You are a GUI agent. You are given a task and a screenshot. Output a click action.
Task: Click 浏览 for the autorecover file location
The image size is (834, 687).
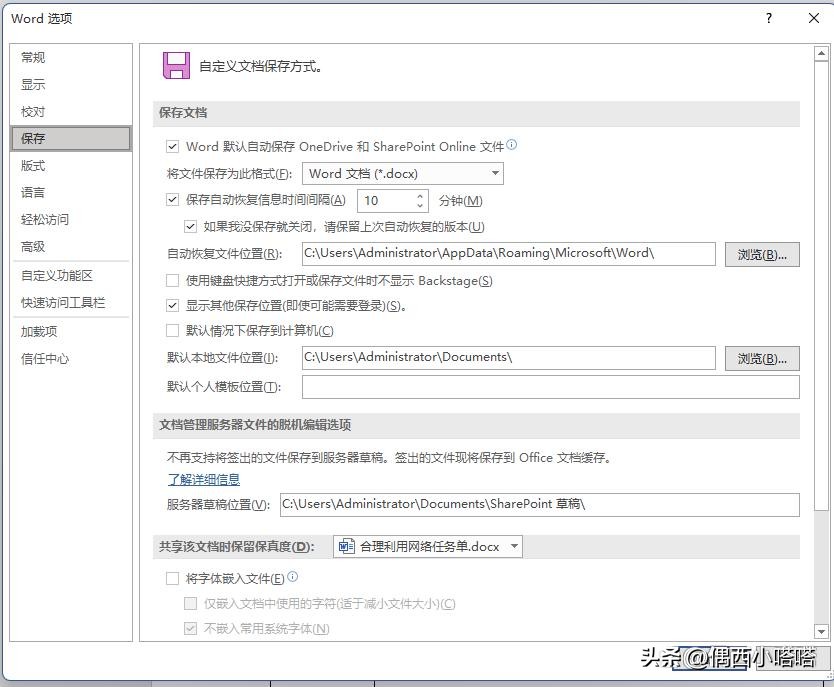761,254
